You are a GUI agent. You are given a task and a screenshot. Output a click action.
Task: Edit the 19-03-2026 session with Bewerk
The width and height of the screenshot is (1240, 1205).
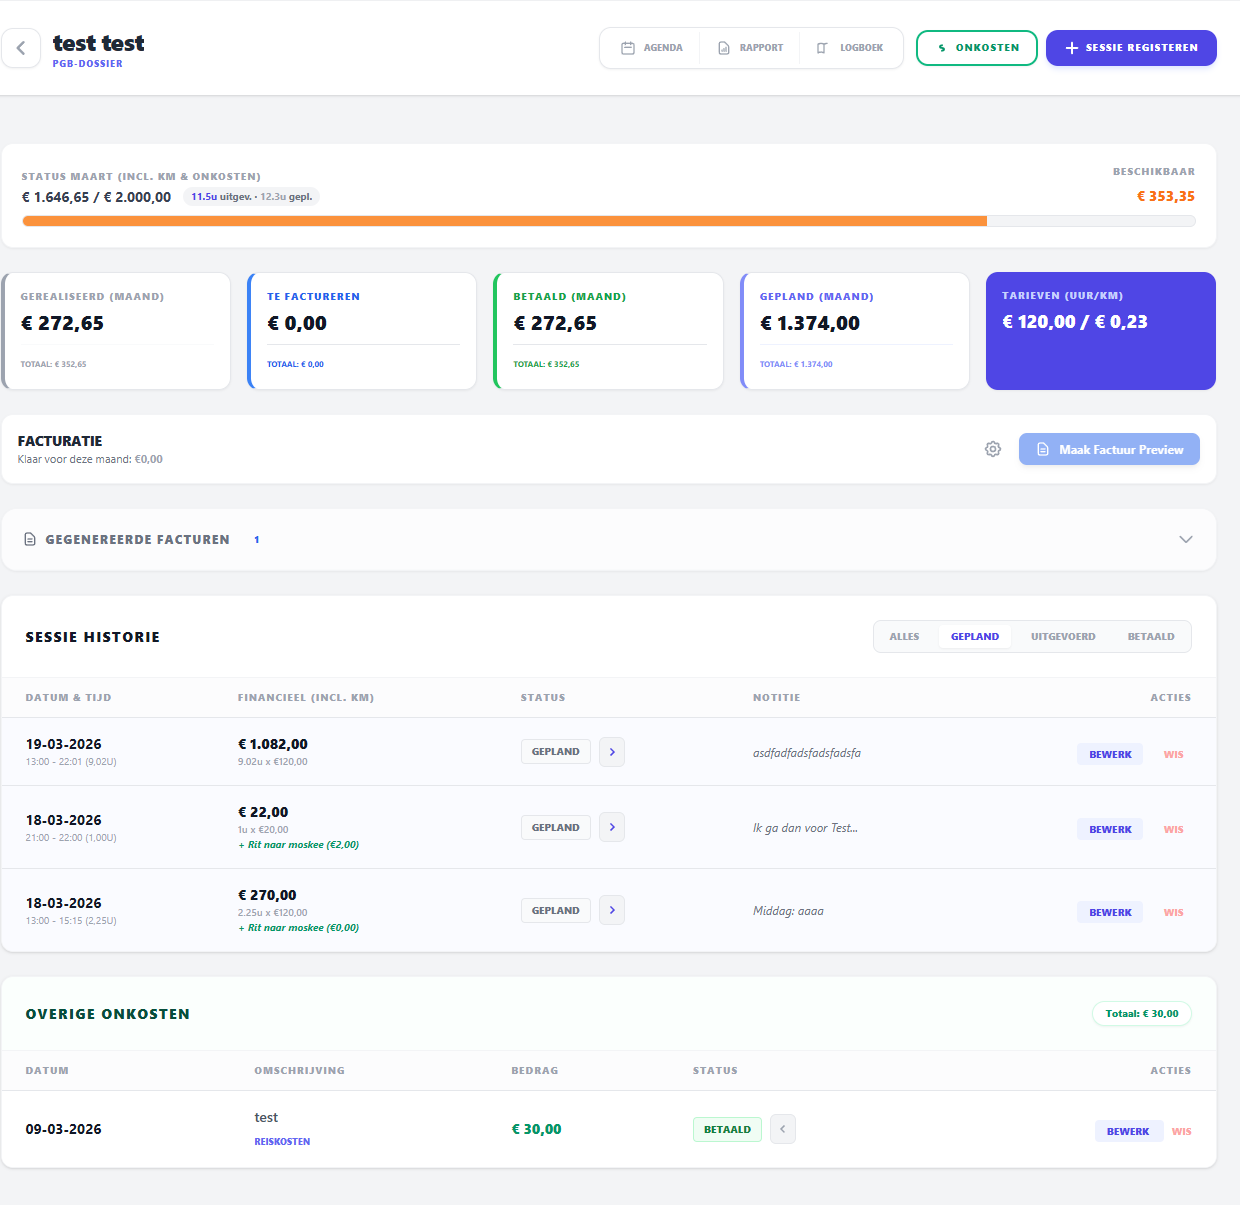[x=1110, y=755]
